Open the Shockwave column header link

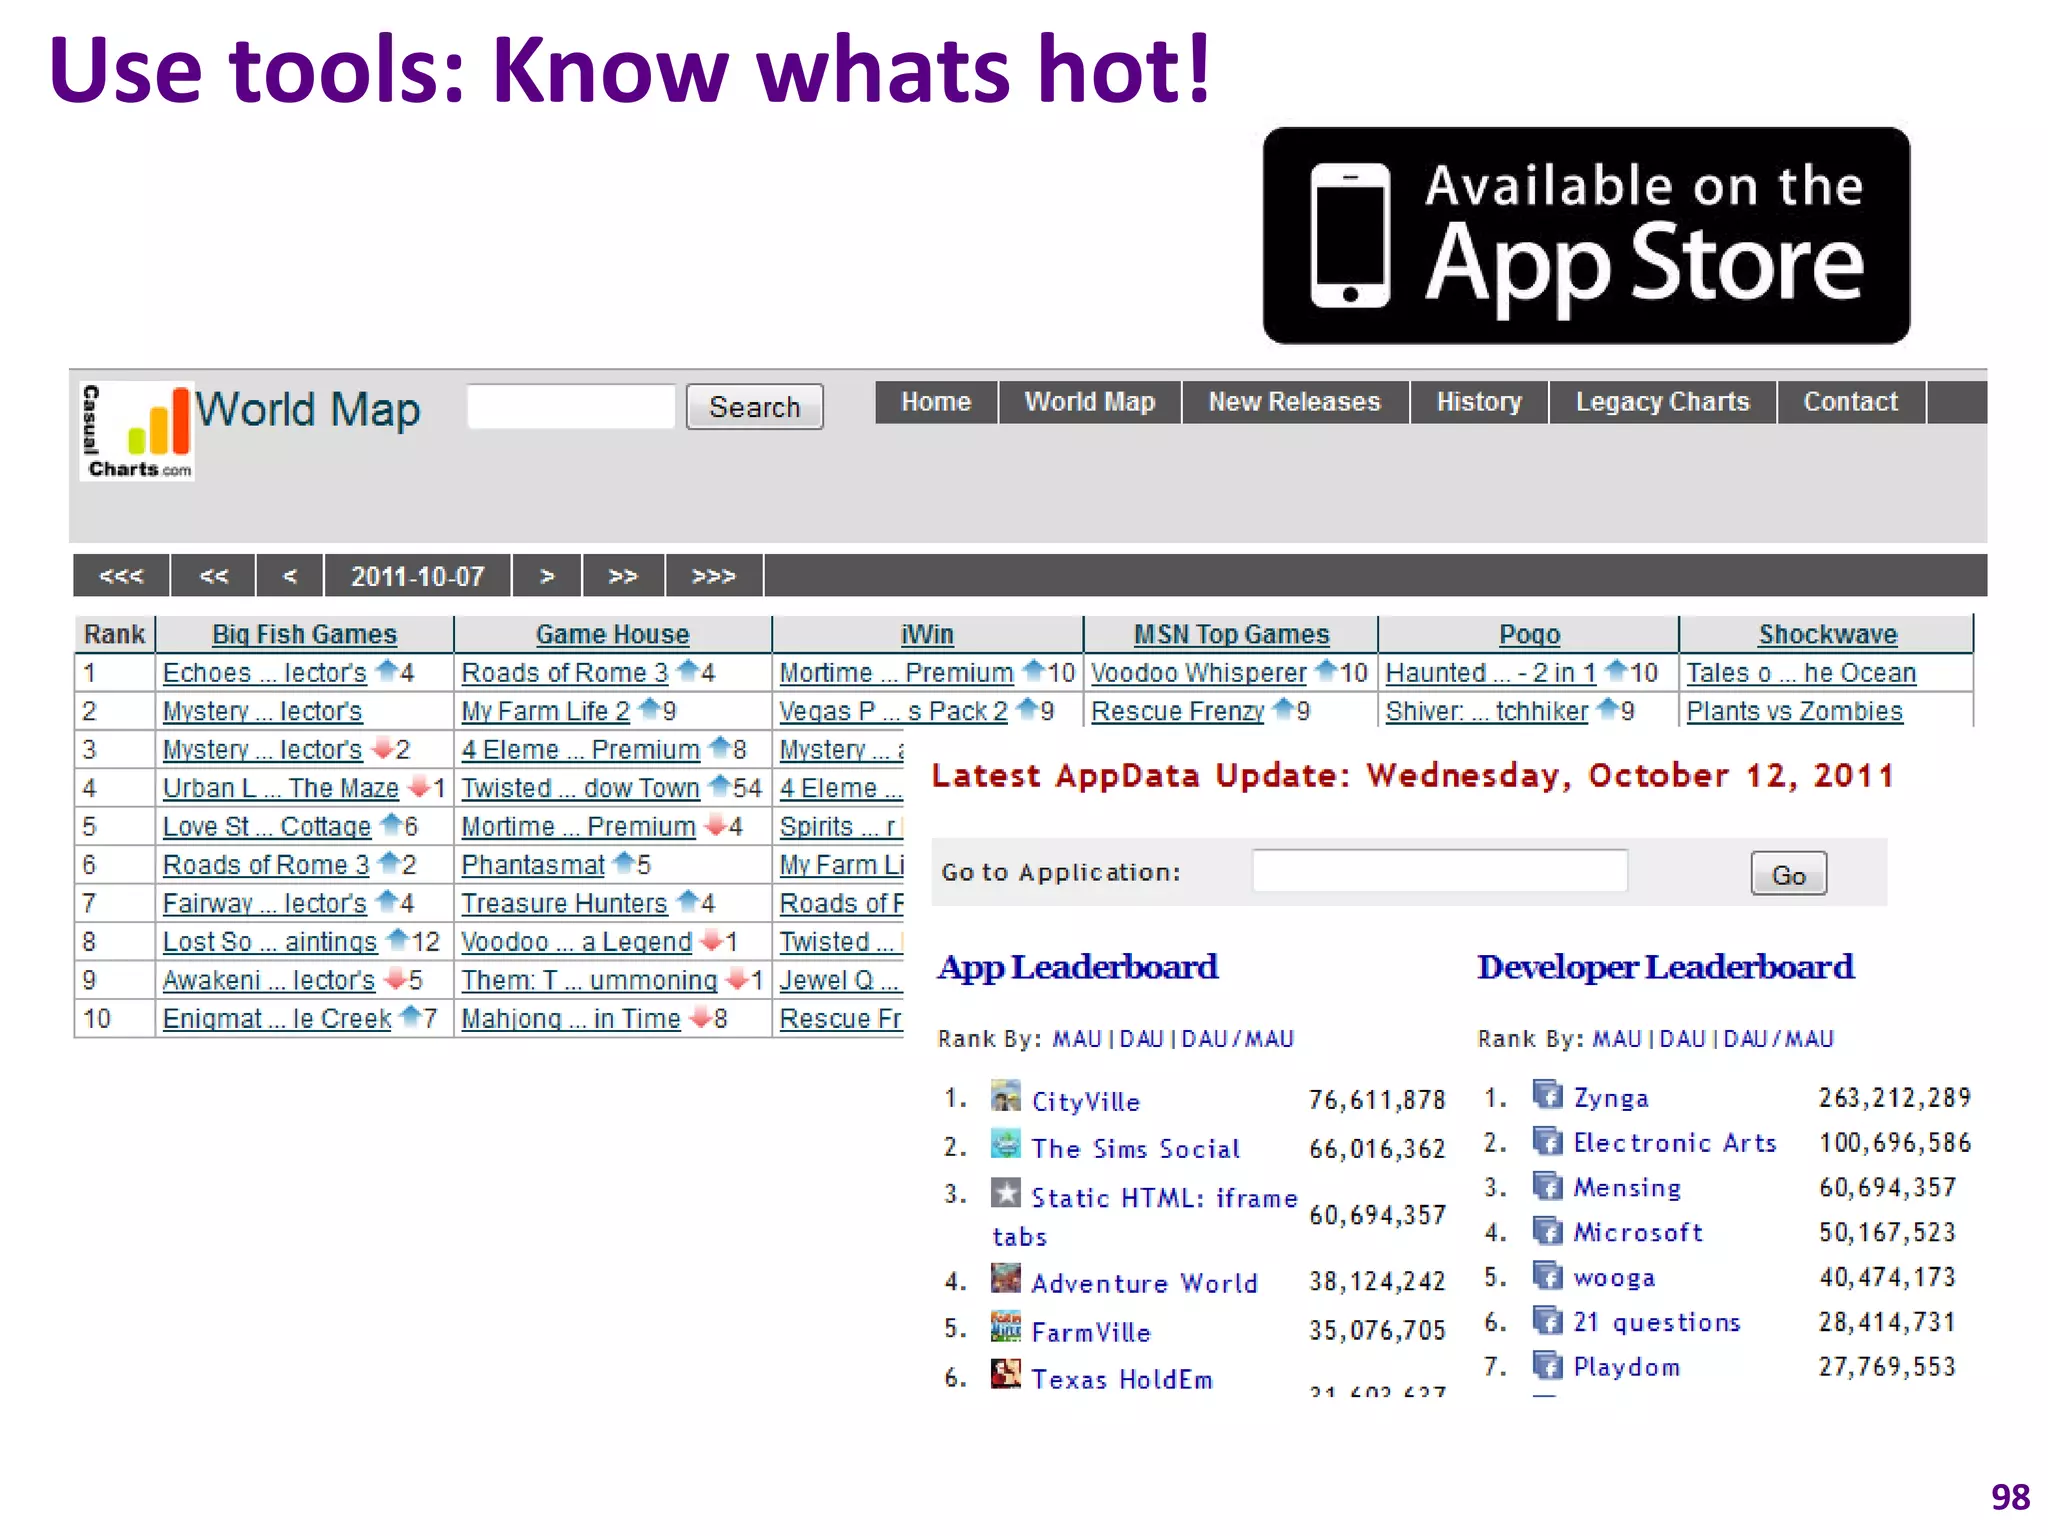pyautogui.click(x=1828, y=634)
